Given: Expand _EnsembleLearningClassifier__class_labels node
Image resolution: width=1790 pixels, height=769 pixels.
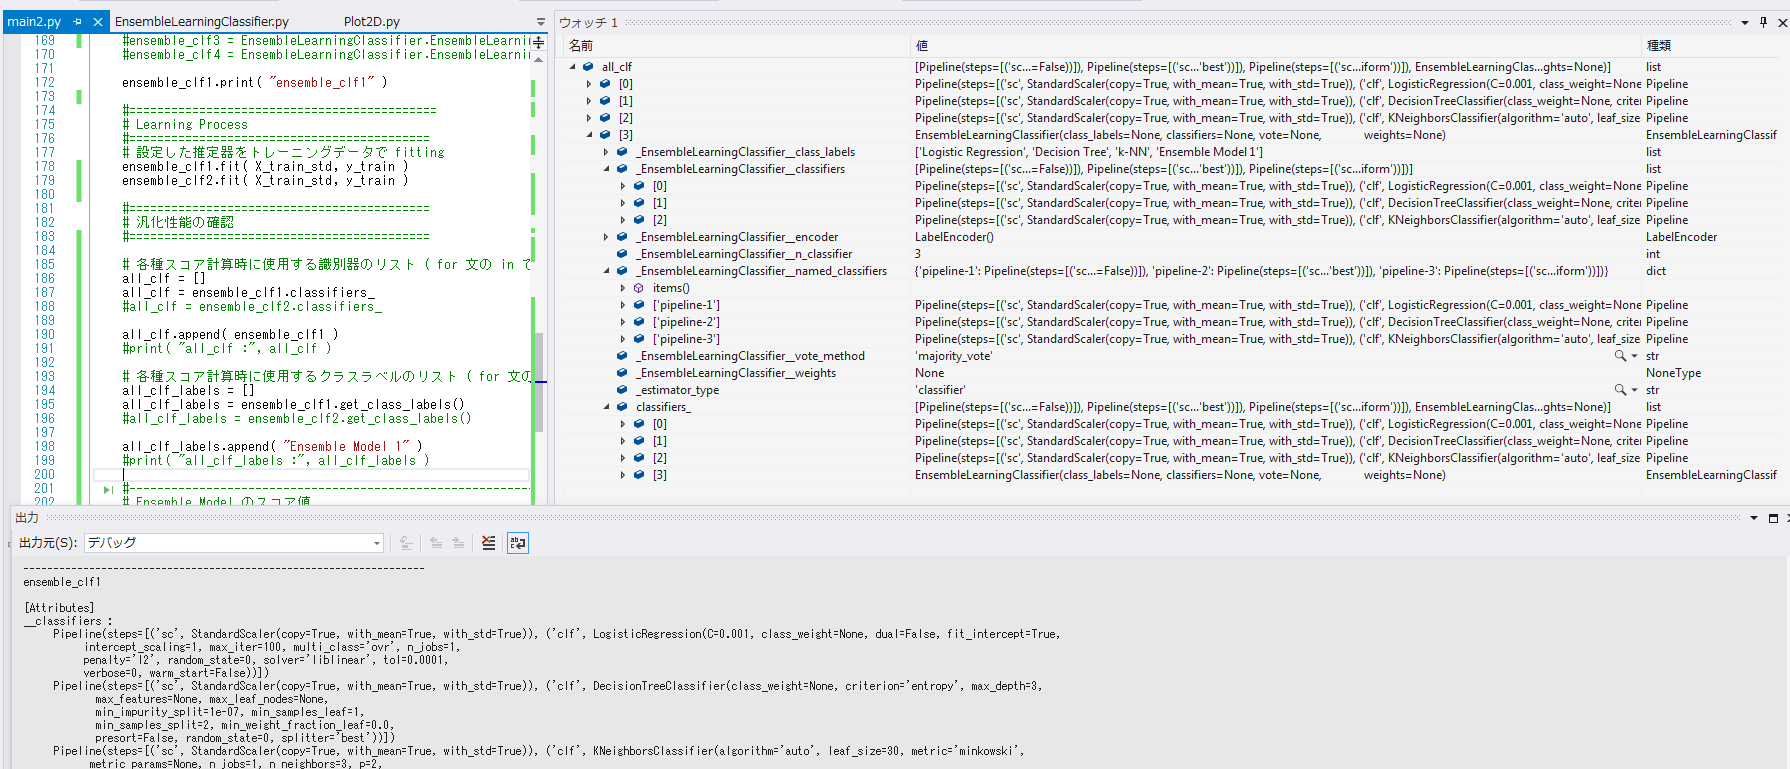Looking at the screenshot, I should pyautogui.click(x=606, y=152).
